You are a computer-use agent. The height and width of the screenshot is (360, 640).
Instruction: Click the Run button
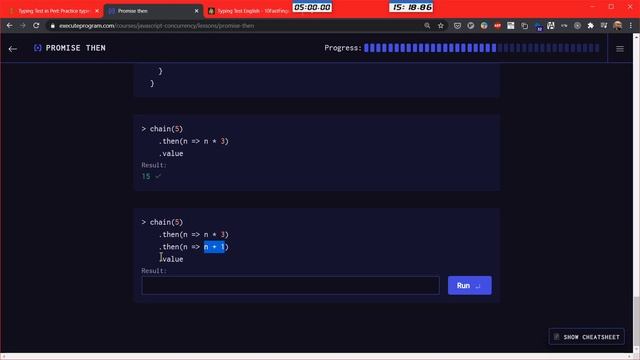click(469, 285)
